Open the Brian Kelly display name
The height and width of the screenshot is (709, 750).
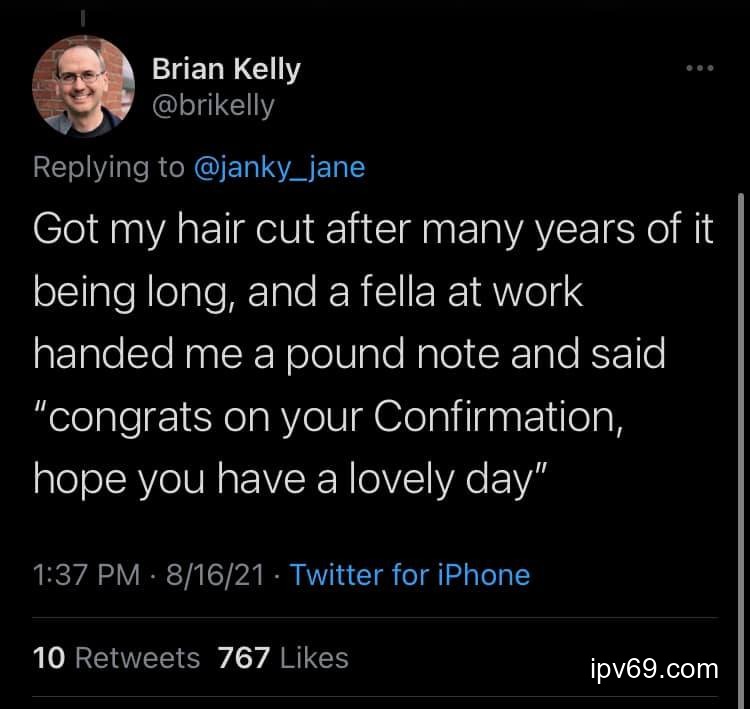pyautogui.click(x=225, y=69)
